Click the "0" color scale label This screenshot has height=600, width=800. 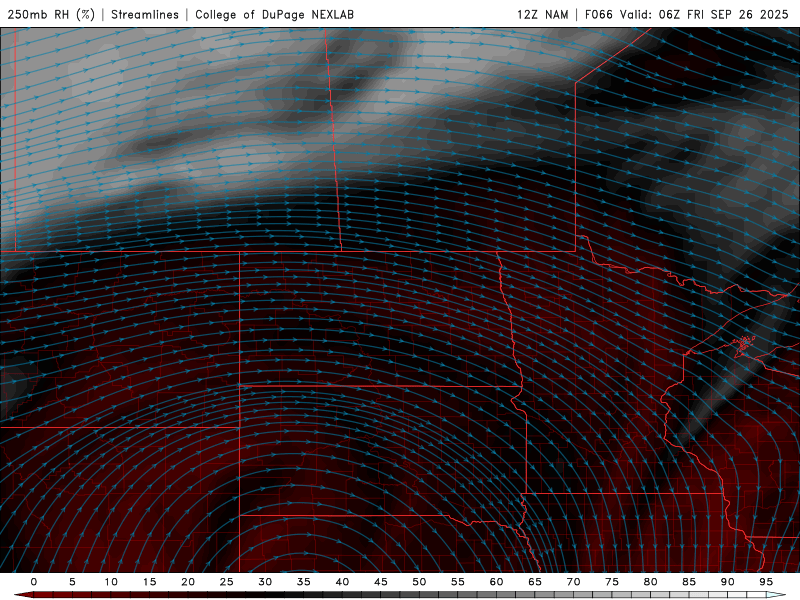(x=34, y=582)
